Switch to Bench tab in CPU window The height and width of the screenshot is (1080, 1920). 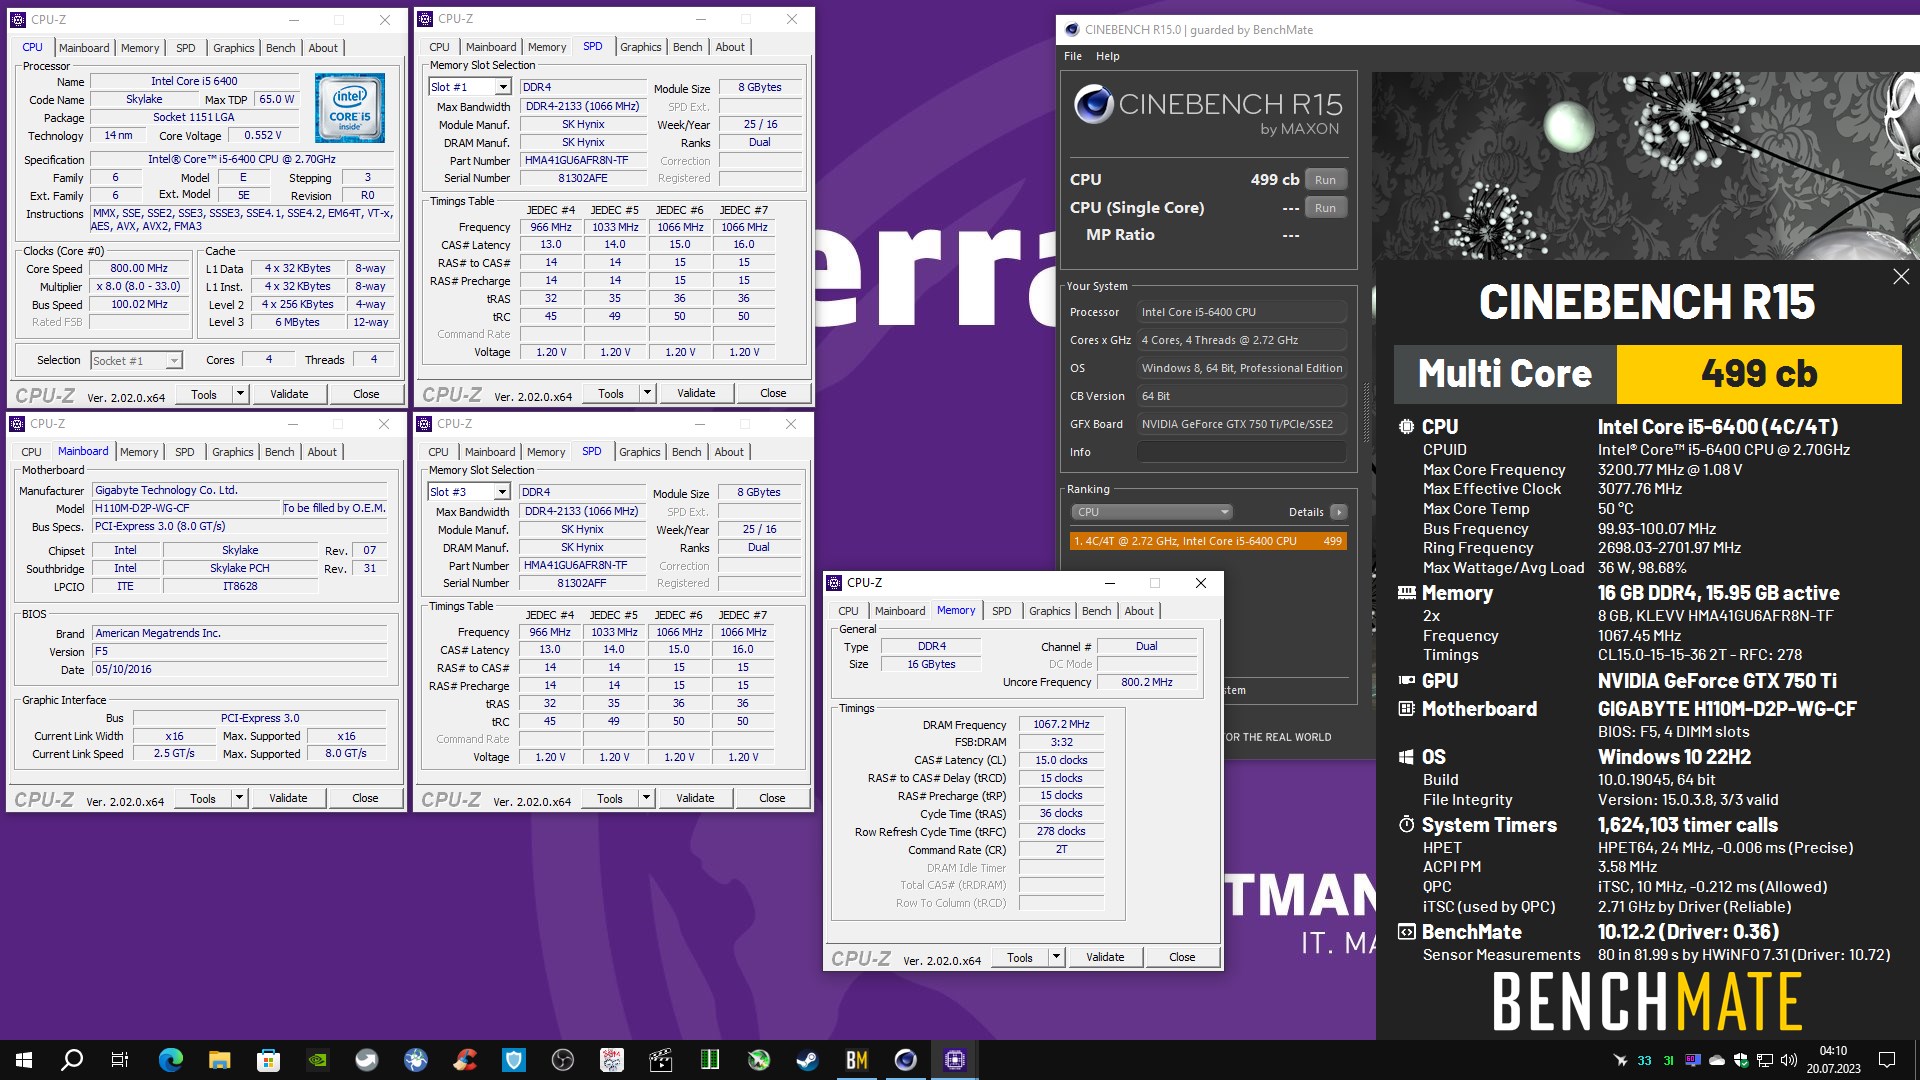pyautogui.click(x=280, y=48)
